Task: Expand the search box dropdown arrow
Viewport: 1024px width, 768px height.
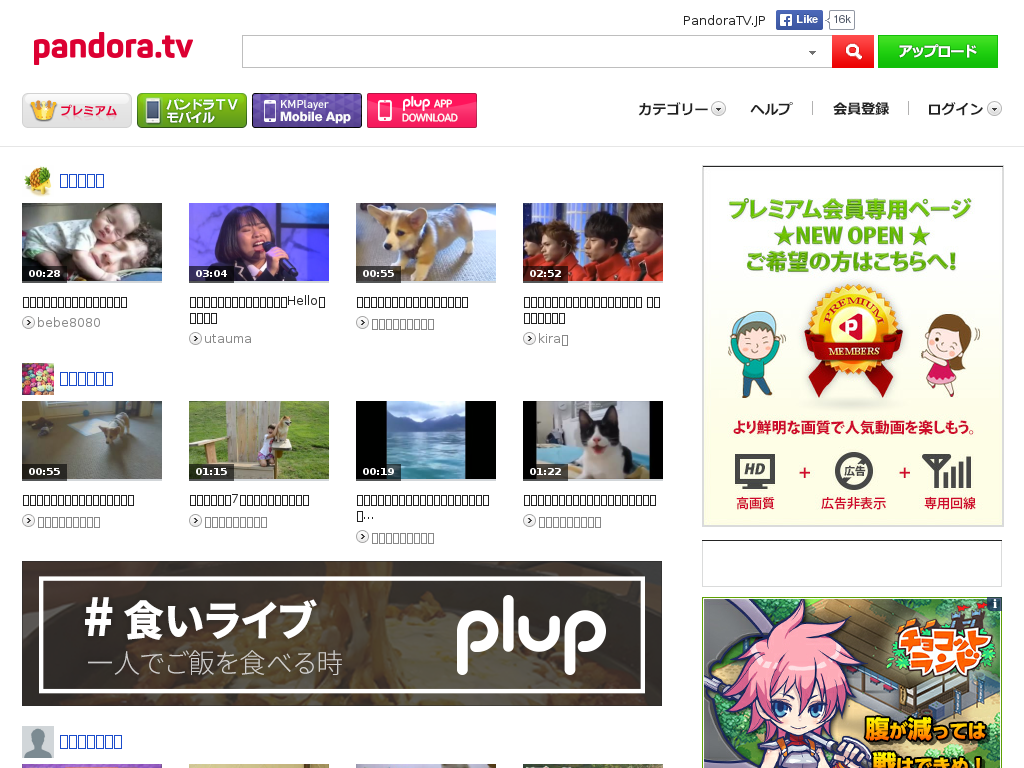Action: click(x=812, y=52)
